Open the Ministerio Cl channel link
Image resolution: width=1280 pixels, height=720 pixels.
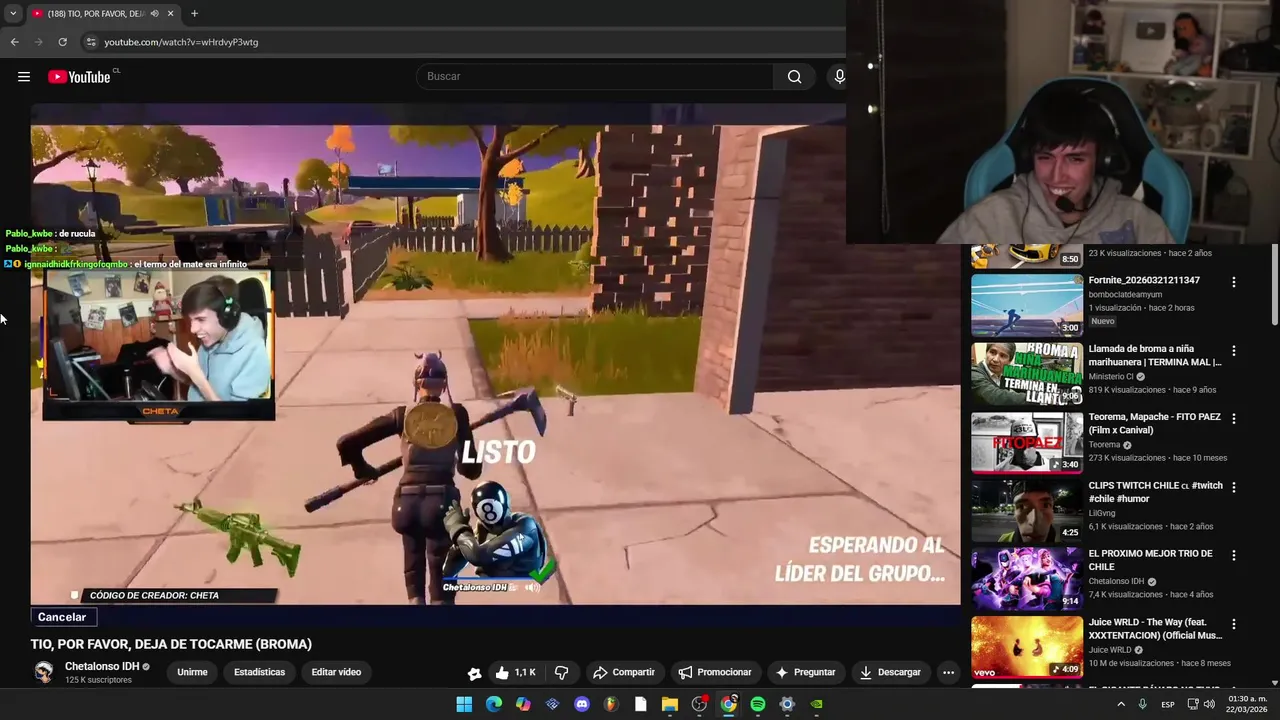tap(1111, 377)
